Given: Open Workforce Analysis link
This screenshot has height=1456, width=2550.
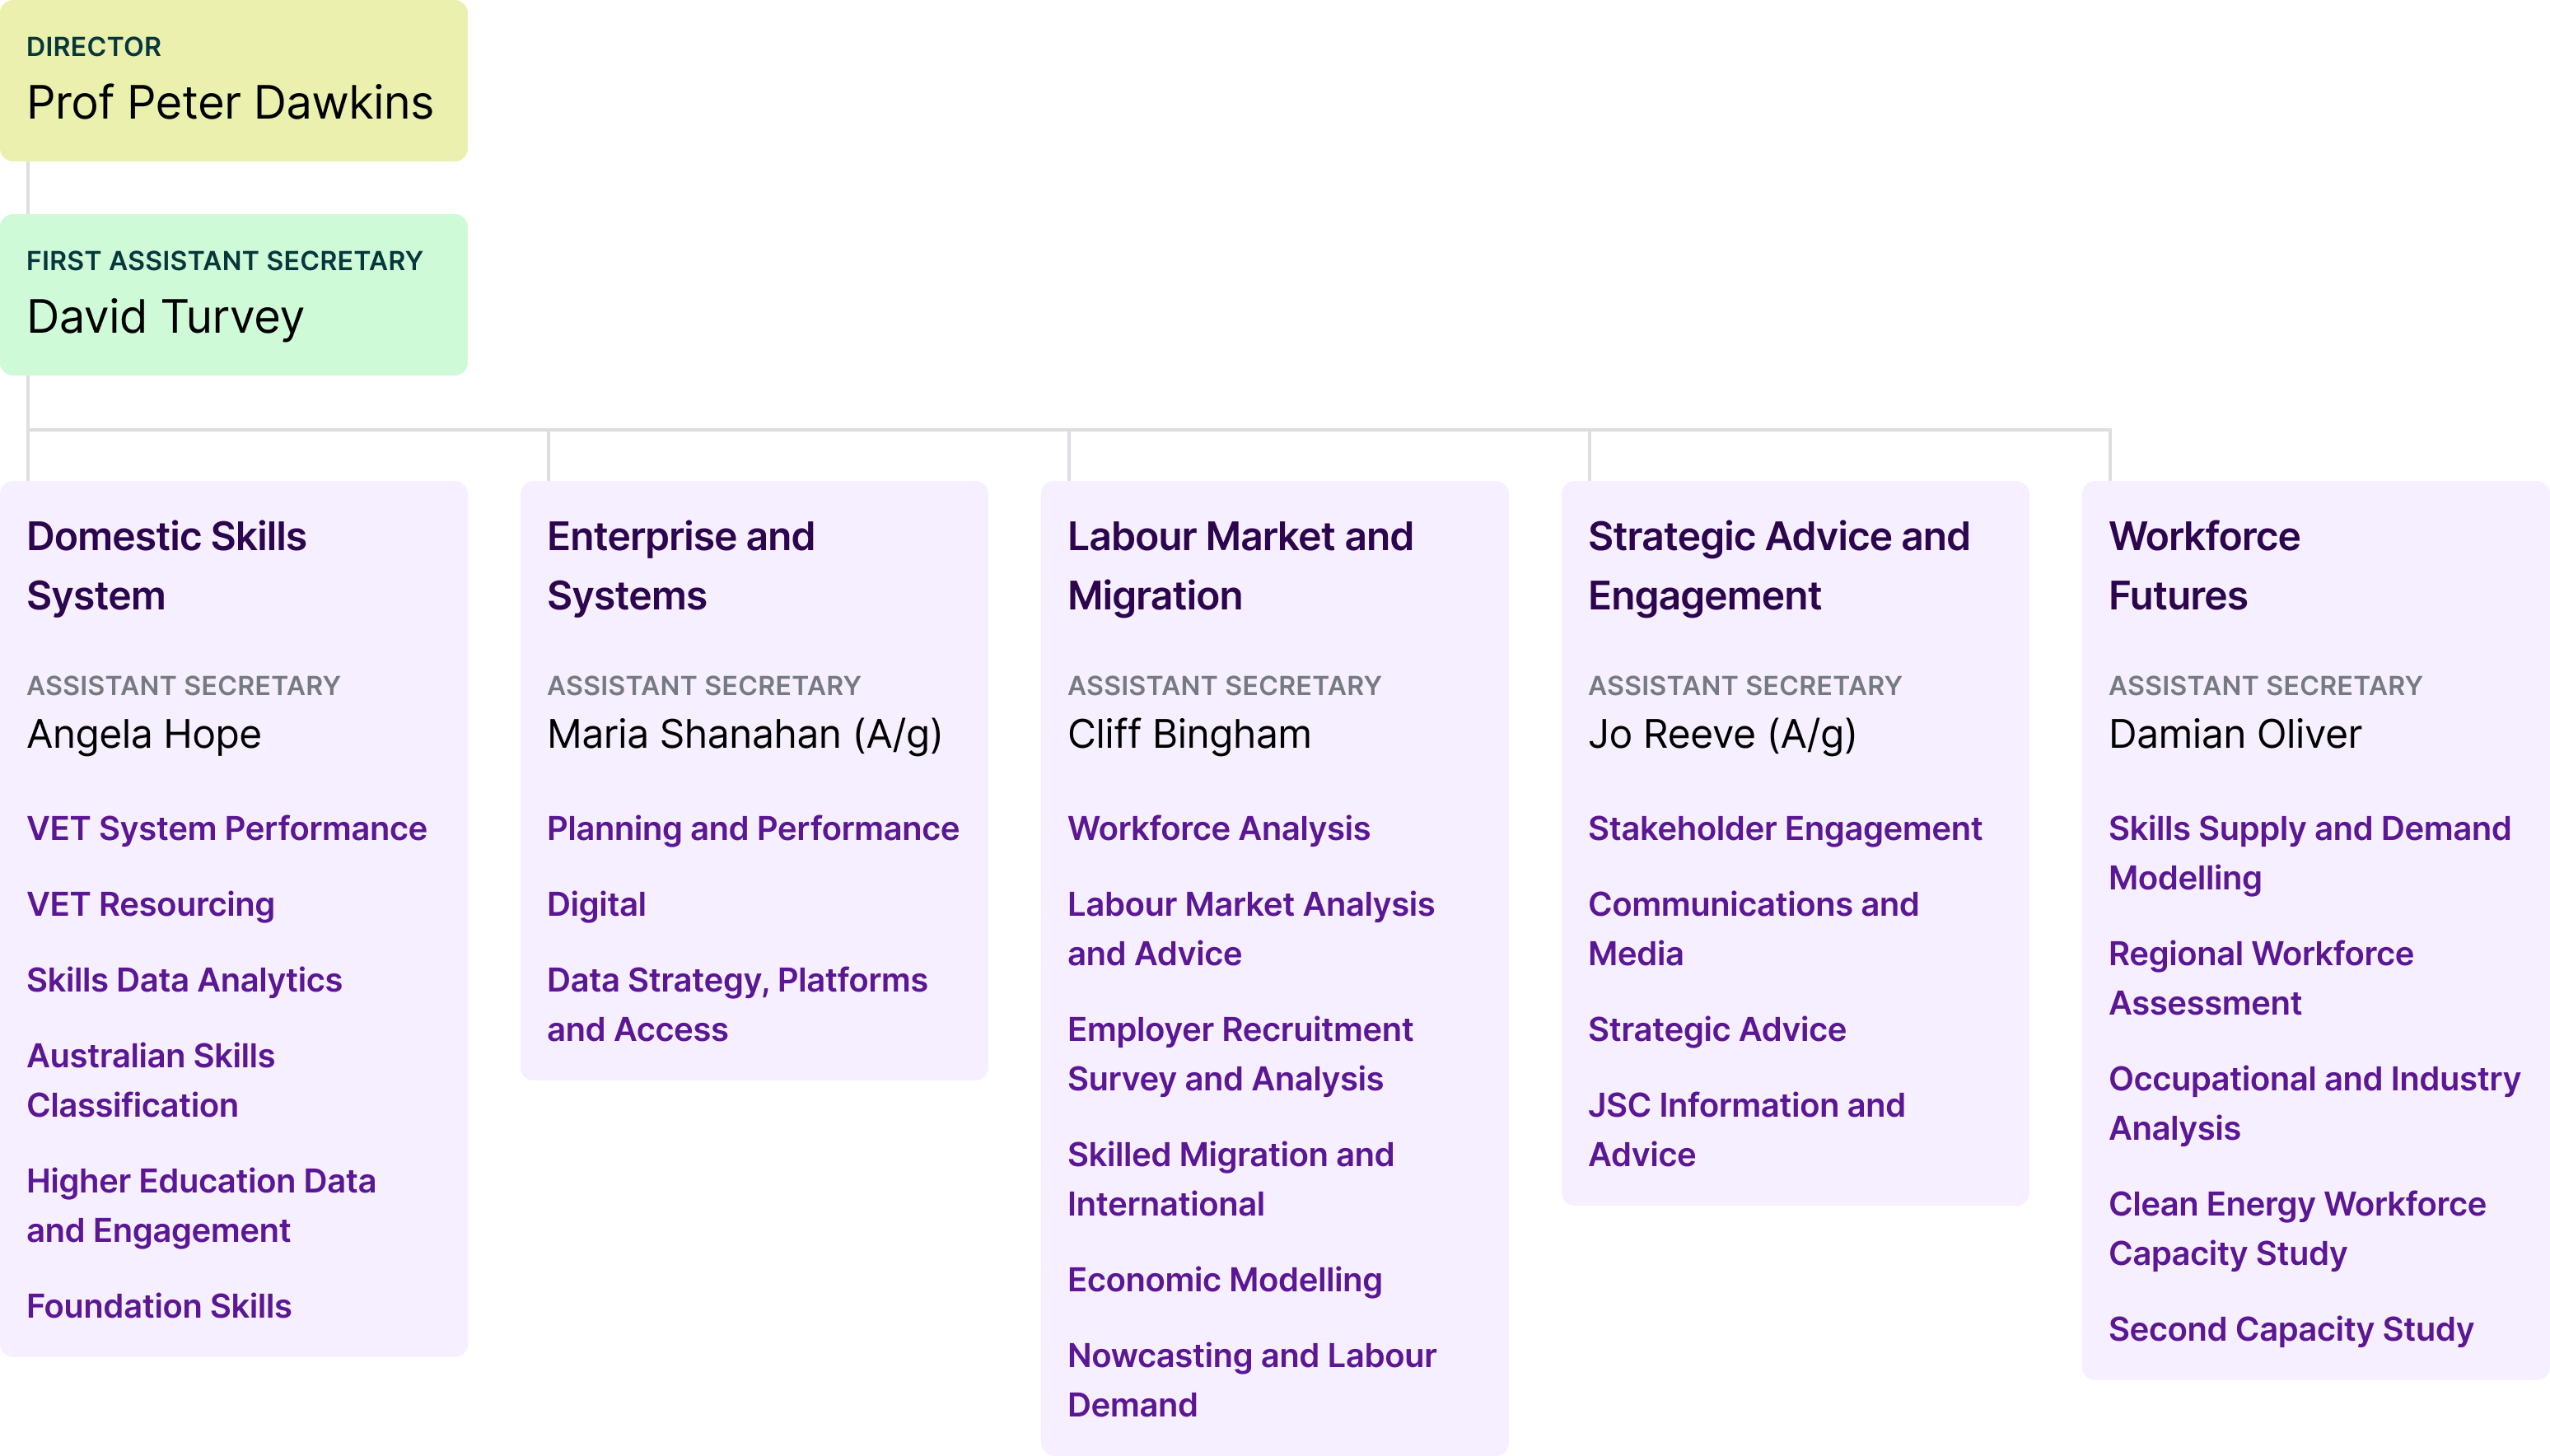Looking at the screenshot, I should click(x=1218, y=828).
